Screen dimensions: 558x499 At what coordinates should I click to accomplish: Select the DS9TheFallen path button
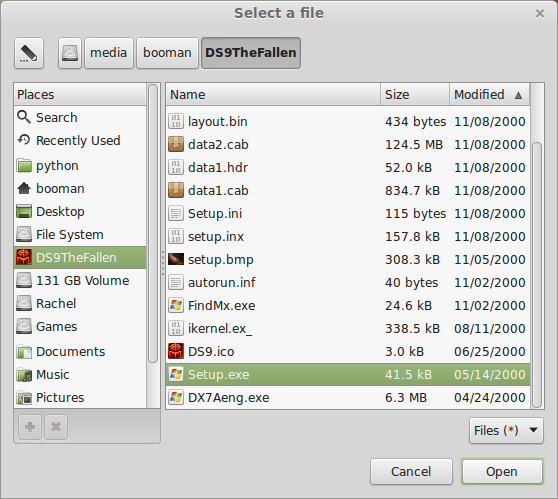[251, 53]
